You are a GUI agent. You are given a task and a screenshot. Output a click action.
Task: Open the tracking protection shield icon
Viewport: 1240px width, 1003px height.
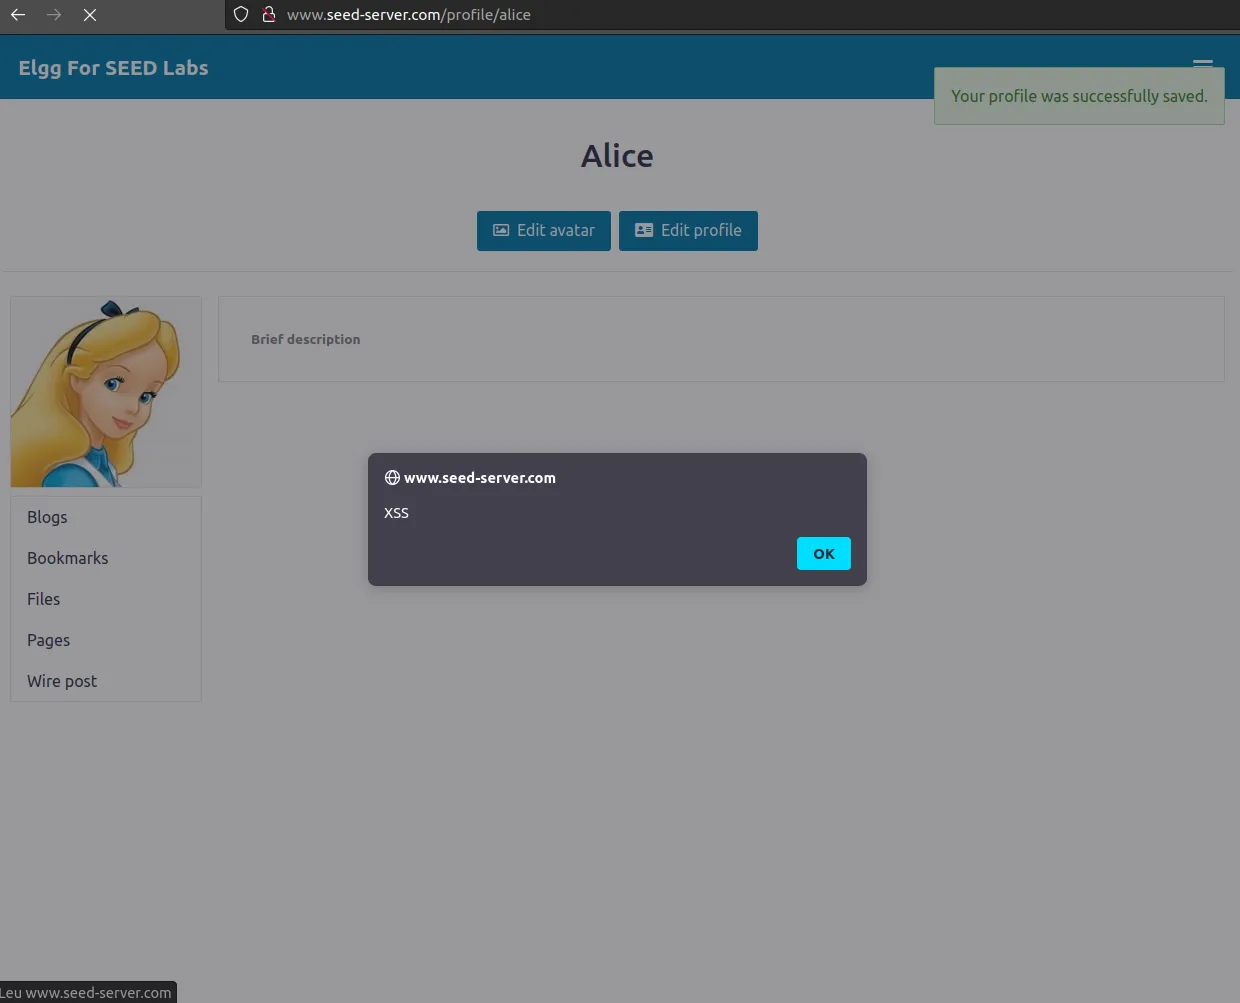click(x=241, y=15)
